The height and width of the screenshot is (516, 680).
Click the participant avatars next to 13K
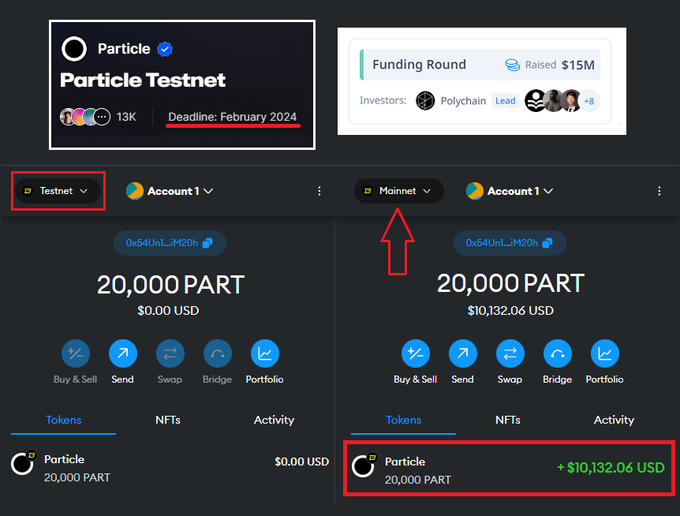coord(85,117)
